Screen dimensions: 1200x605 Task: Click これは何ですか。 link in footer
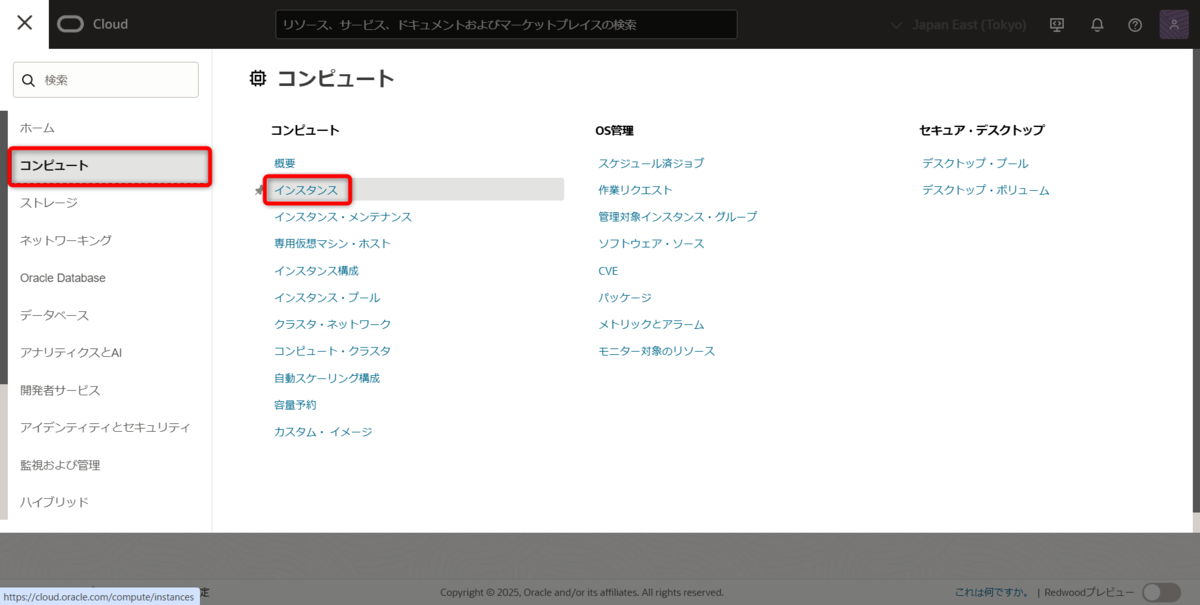pos(992,593)
